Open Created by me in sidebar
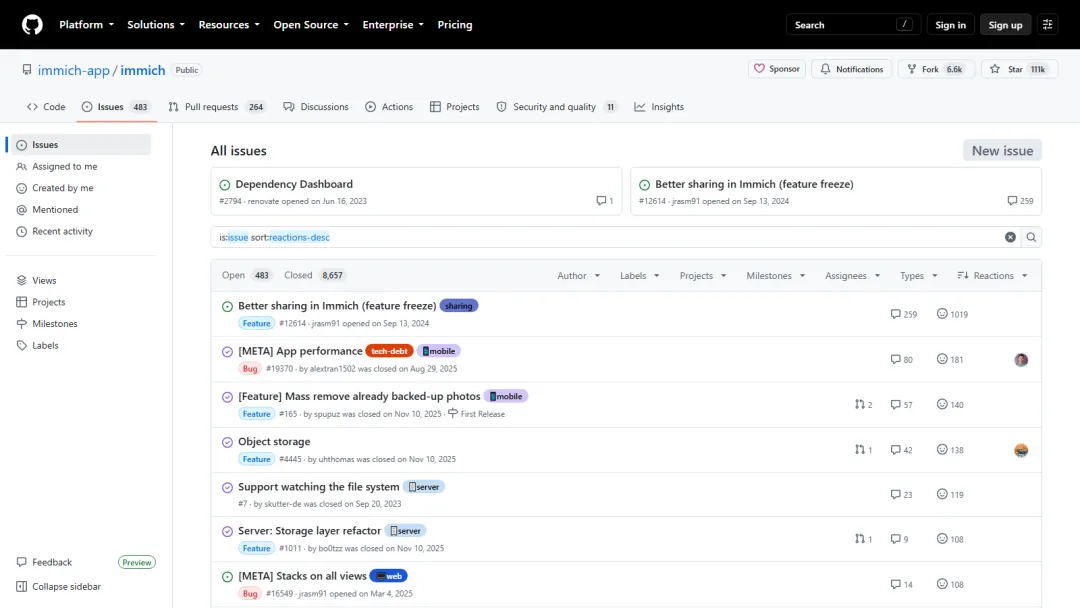The image size is (1080, 608). click(81, 188)
